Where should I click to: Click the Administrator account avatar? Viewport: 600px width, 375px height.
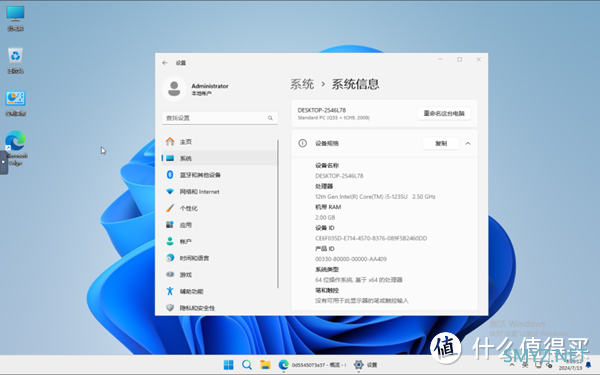click(174, 89)
